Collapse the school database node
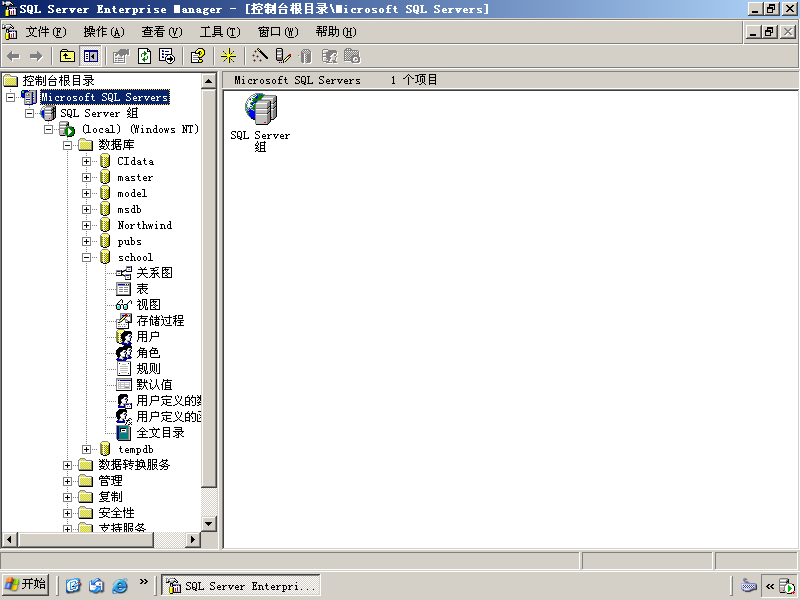This screenshot has width=800, height=600. [x=86, y=258]
